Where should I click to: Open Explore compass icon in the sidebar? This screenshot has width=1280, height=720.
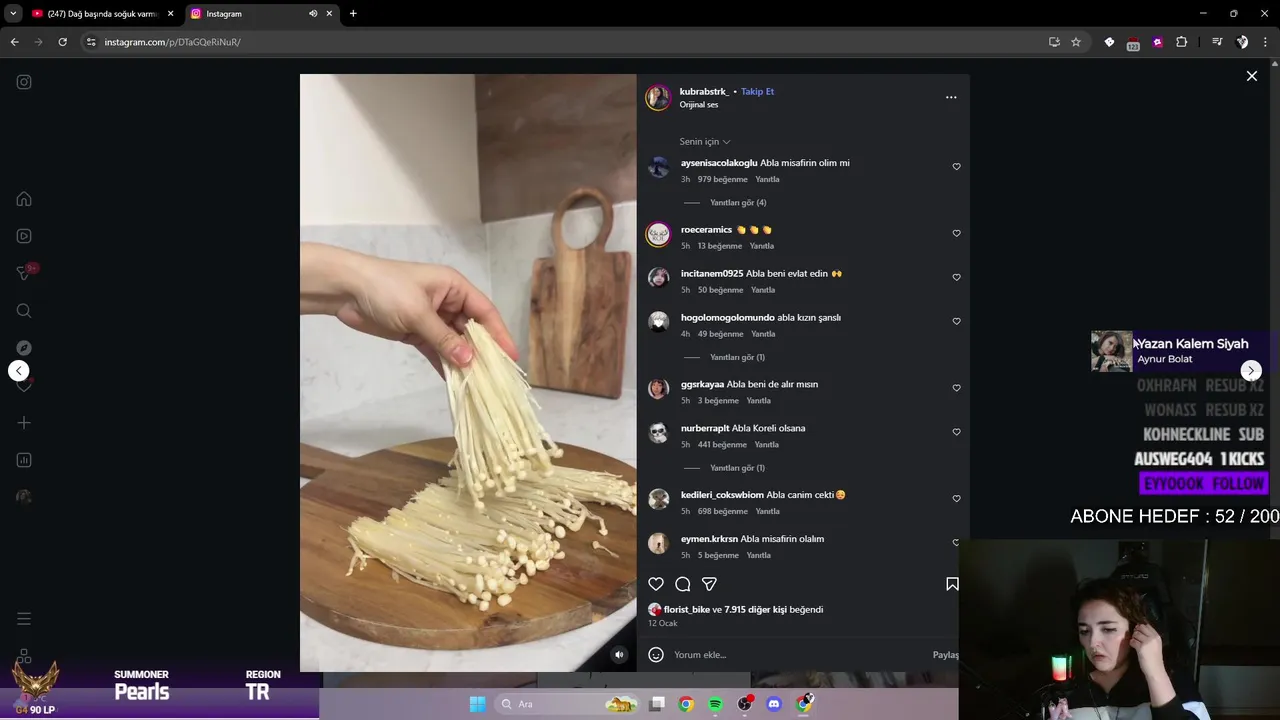tap(24, 348)
